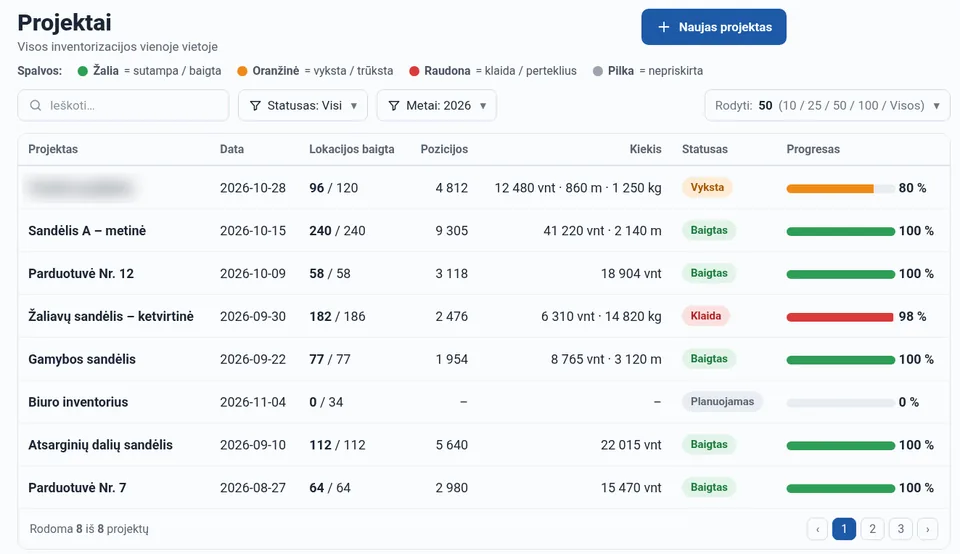960x554 pixels.
Task: Click quantity 15 470 vnt
Action: (x=631, y=488)
